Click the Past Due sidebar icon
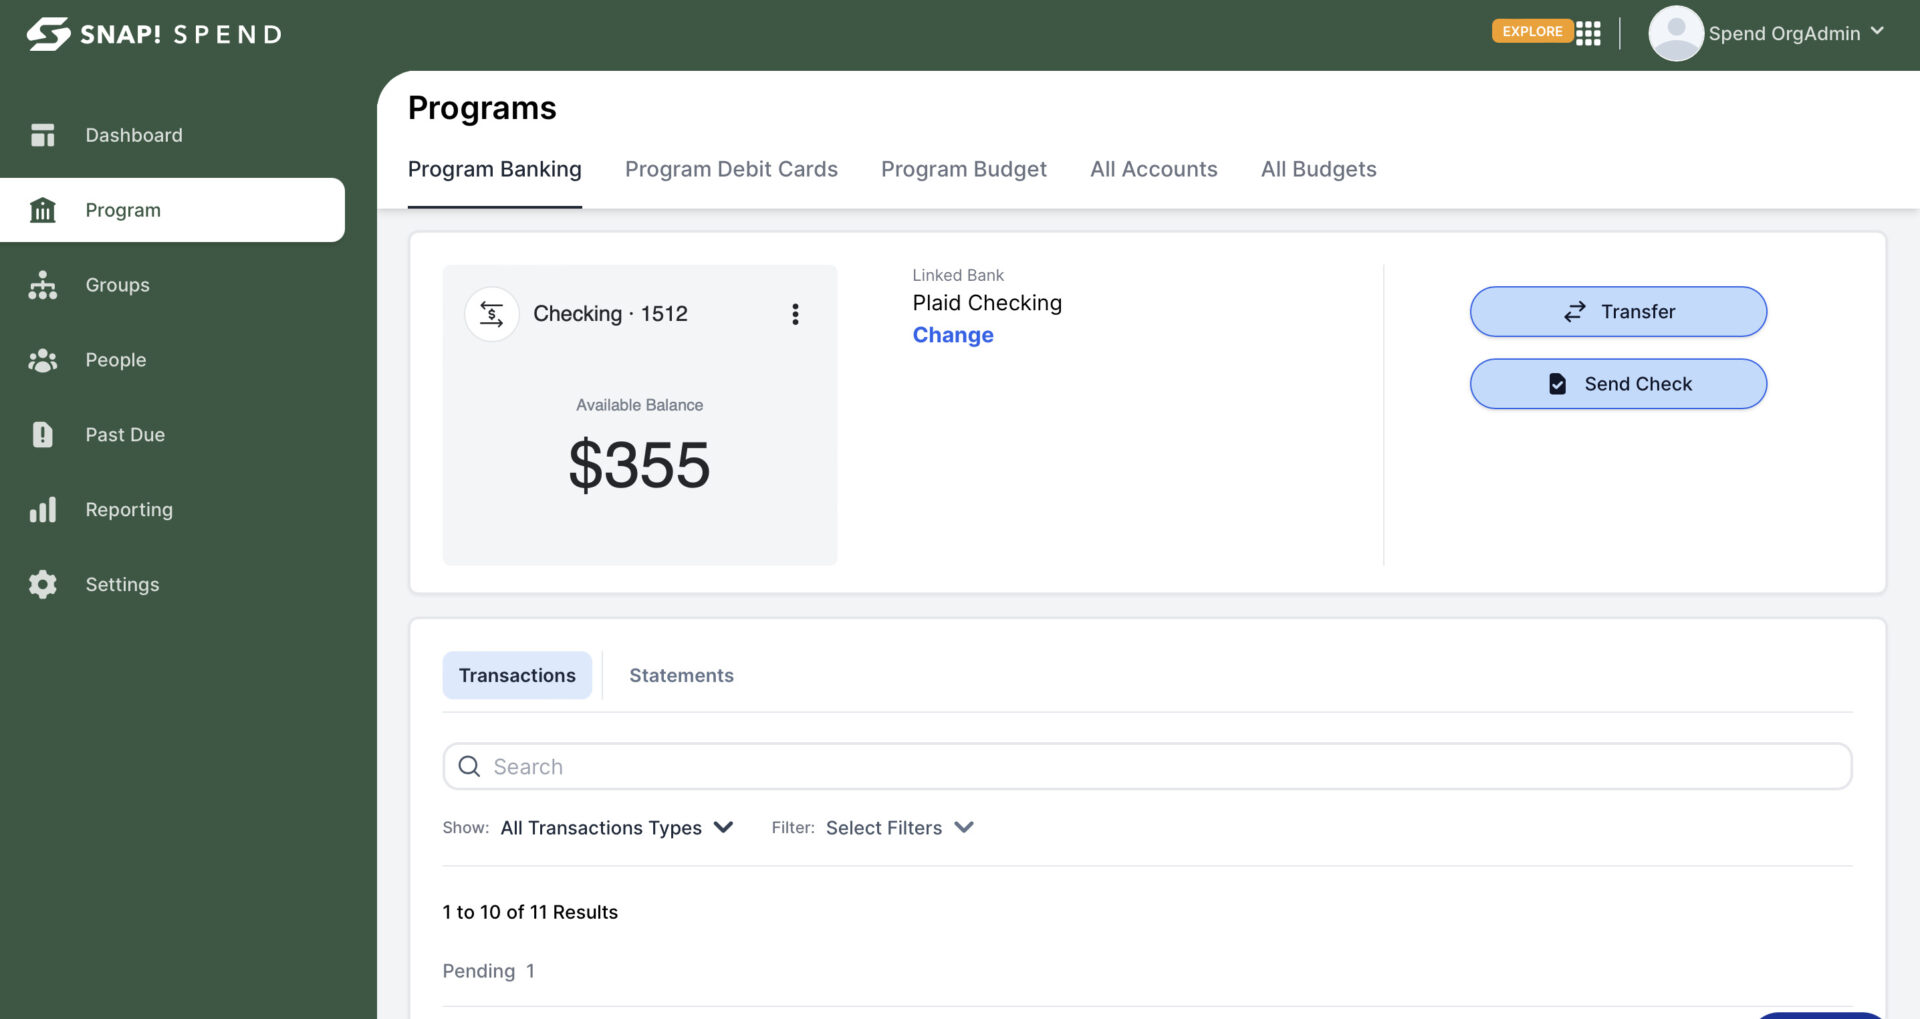The height and width of the screenshot is (1019, 1920). point(43,434)
